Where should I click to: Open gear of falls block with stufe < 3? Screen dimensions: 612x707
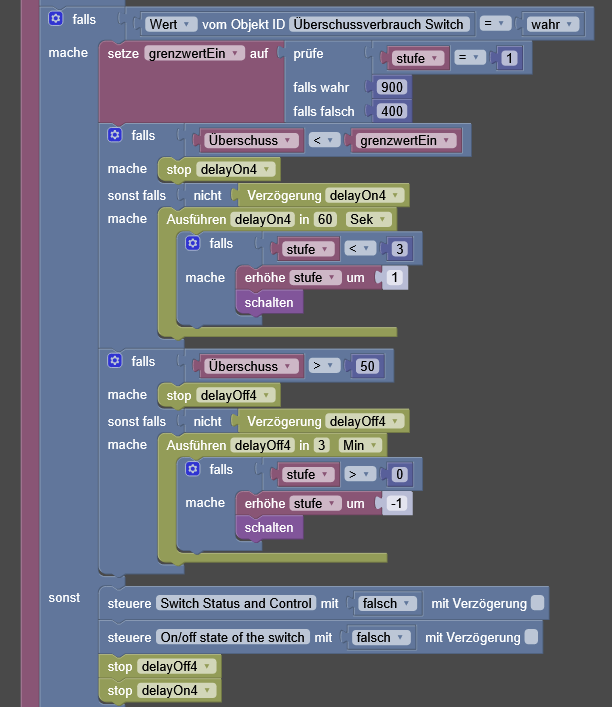pyautogui.click(x=193, y=243)
